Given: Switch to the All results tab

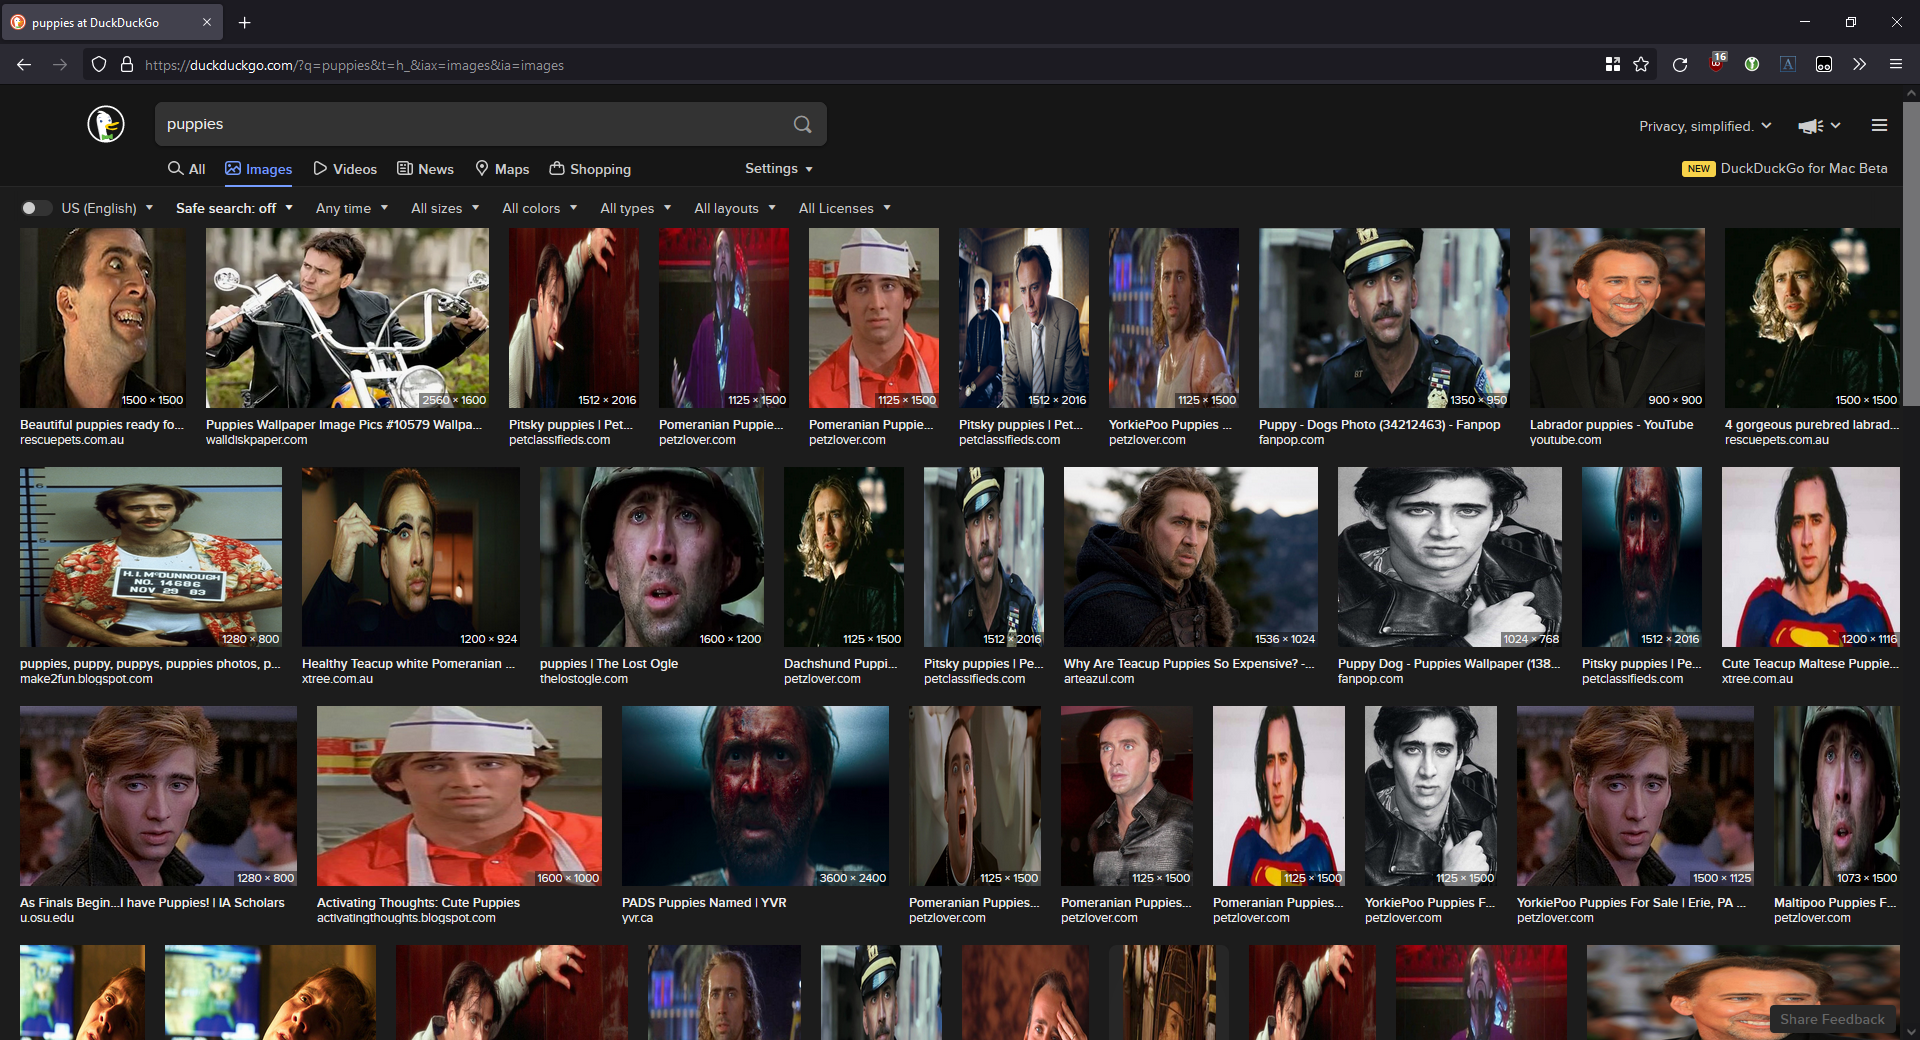Looking at the screenshot, I should [187, 169].
